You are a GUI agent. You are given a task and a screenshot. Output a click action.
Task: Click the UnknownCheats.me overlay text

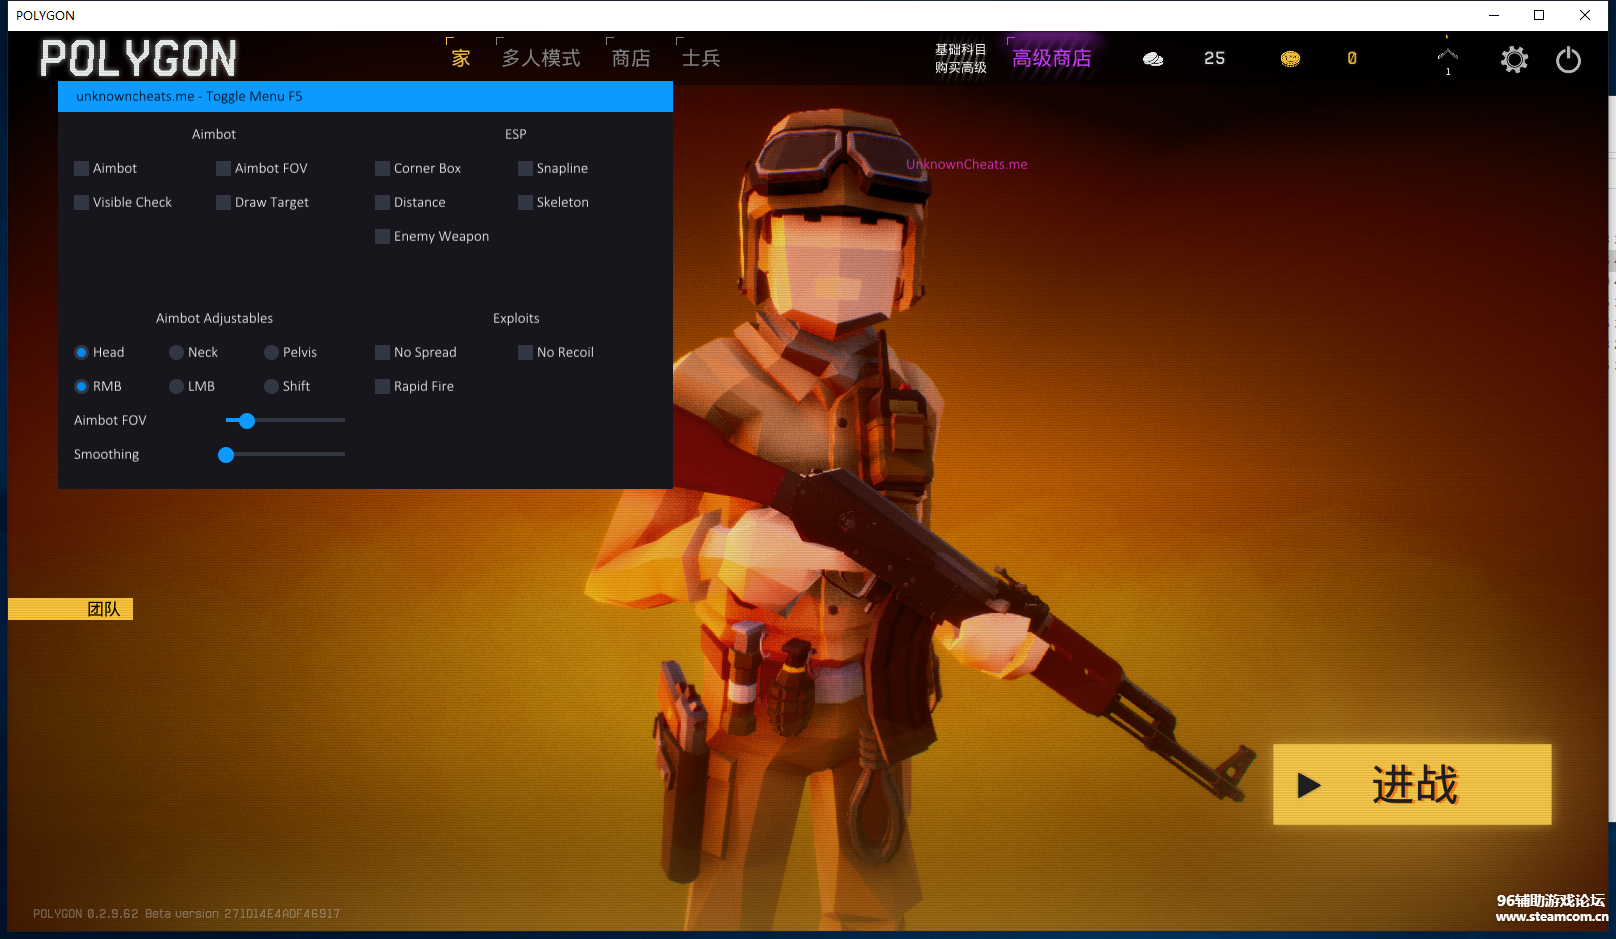966,165
